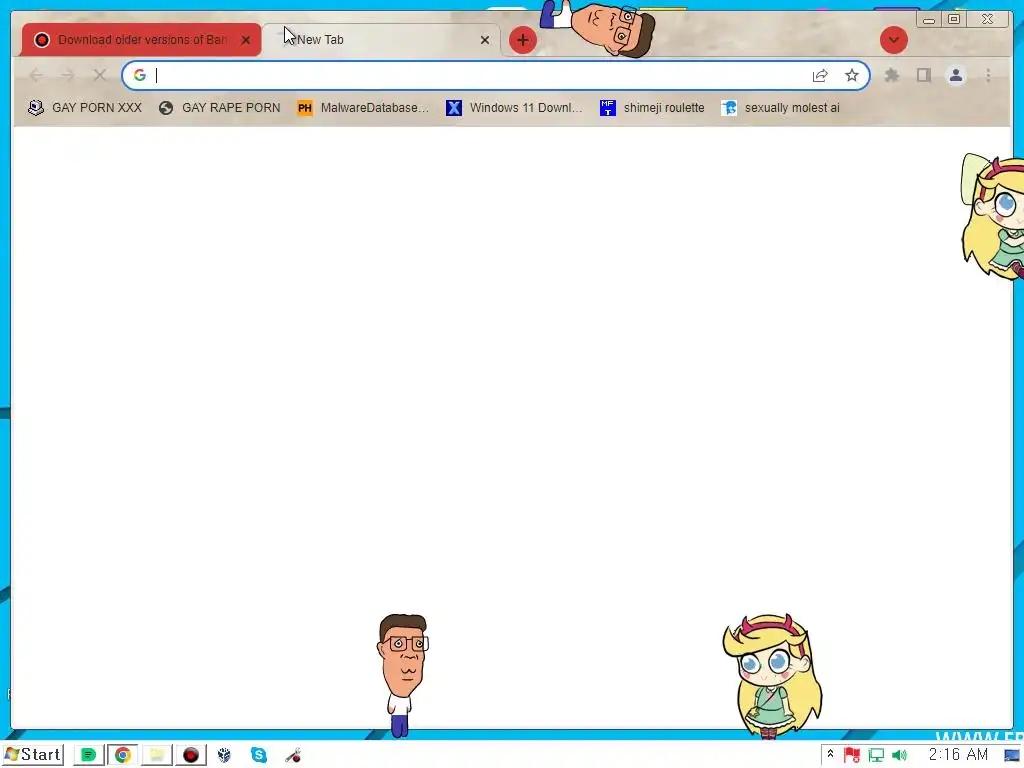Expand the hidden system tray icons
The height and width of the screenshot is (768, 1024).
tap(830, 754)
